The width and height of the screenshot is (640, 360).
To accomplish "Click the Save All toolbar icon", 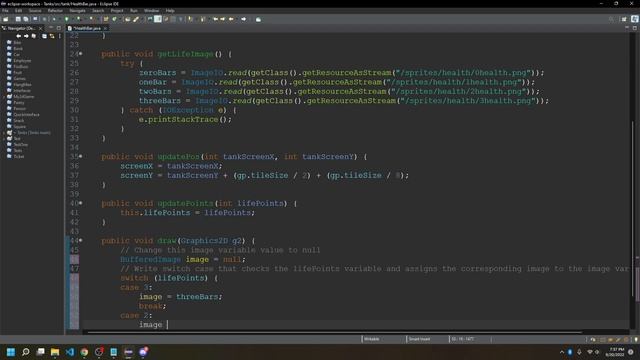I will pyautogui.click(x=26, y=19).
